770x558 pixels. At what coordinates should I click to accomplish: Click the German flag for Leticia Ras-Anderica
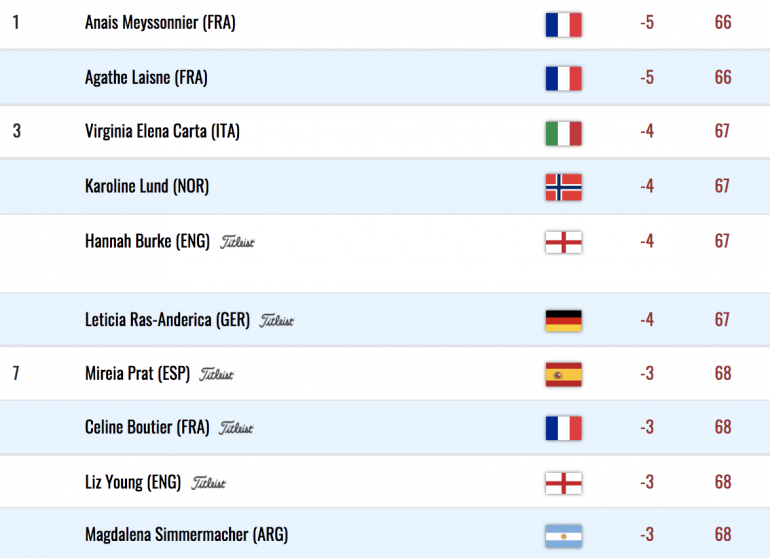coord(563,321)
